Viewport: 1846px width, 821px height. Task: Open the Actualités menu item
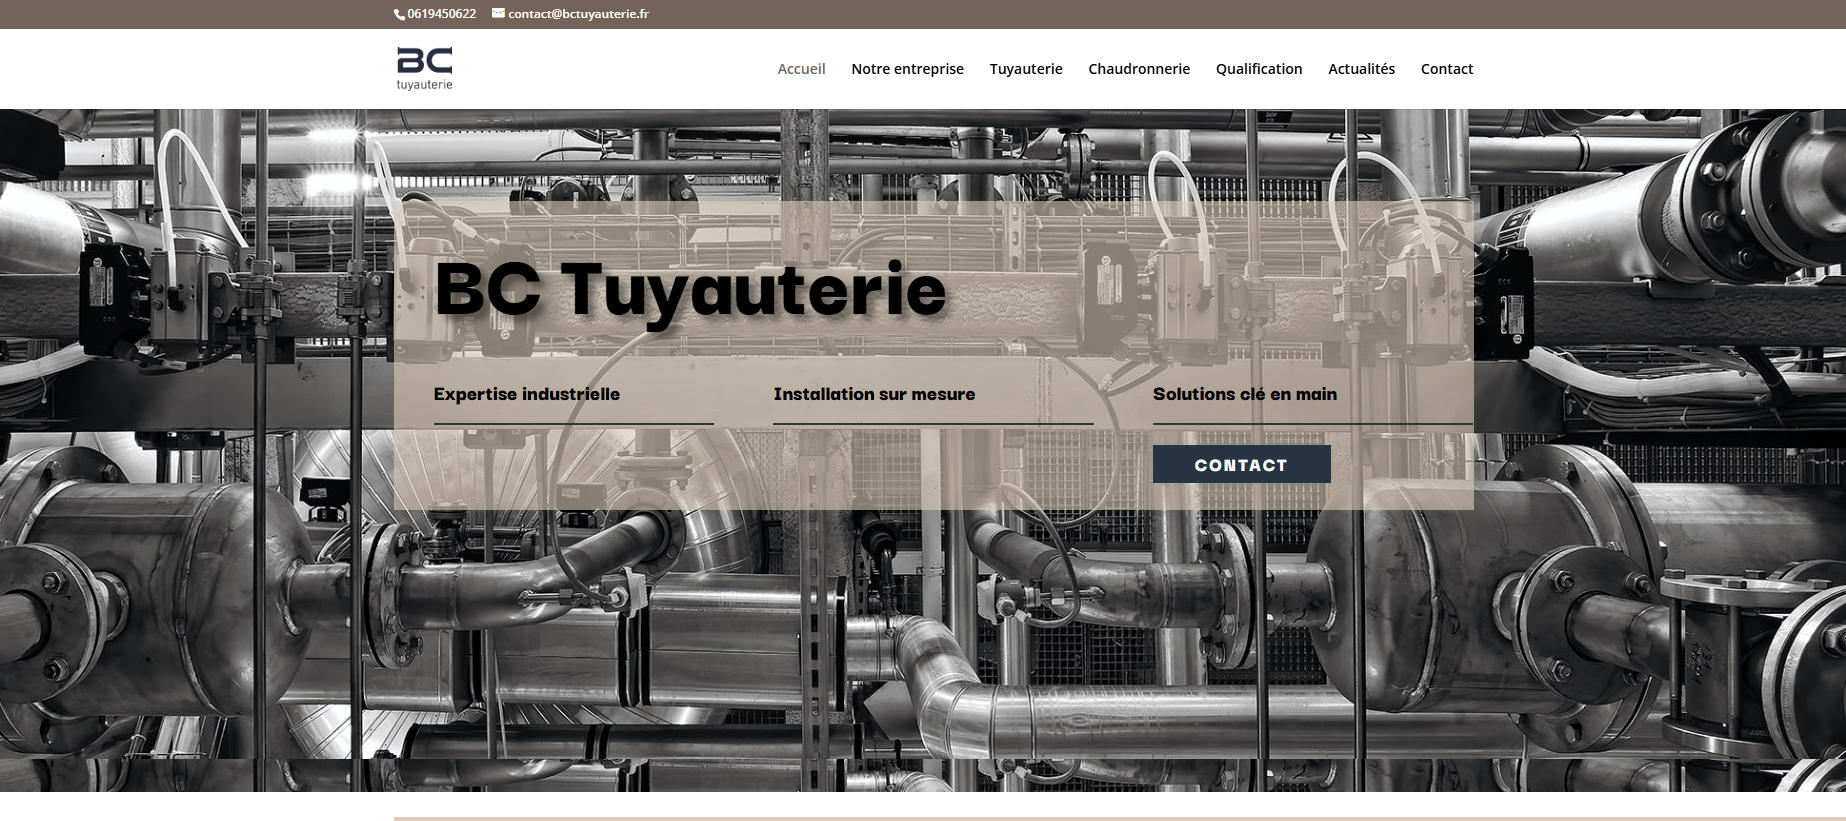click(1361, 69)
